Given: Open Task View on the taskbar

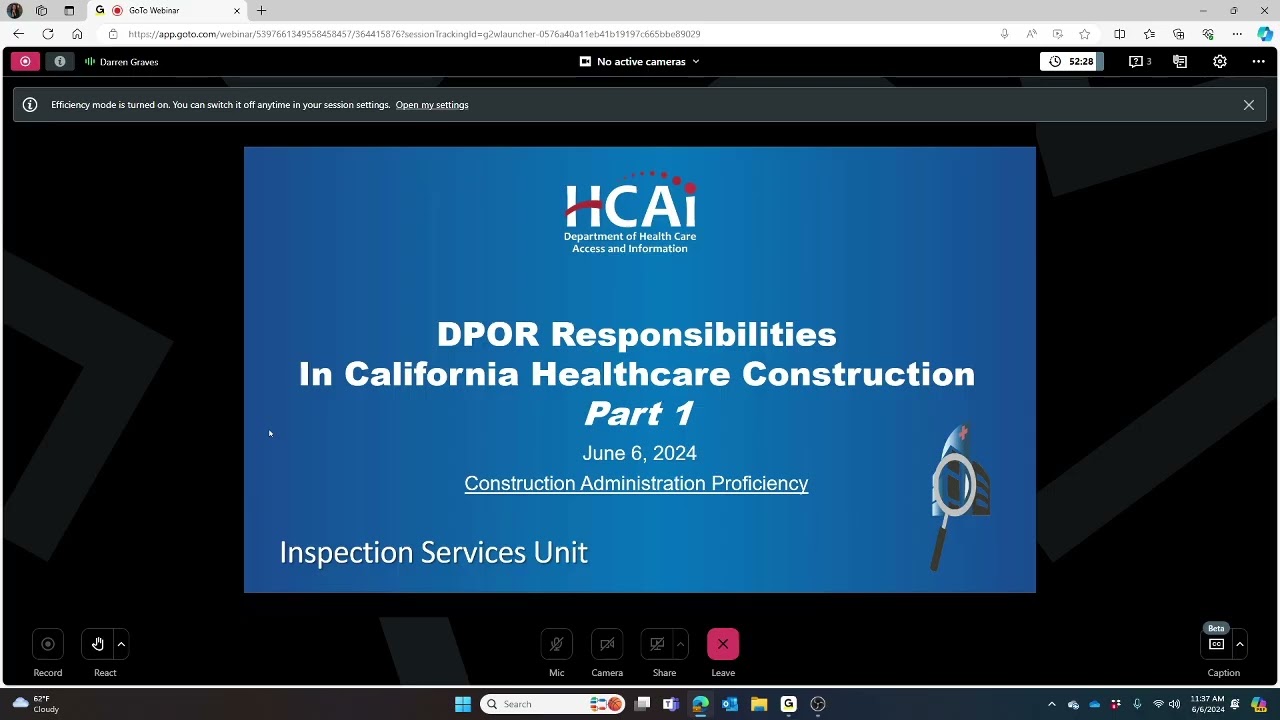Looking at the screenshot, I should [642, 704].
